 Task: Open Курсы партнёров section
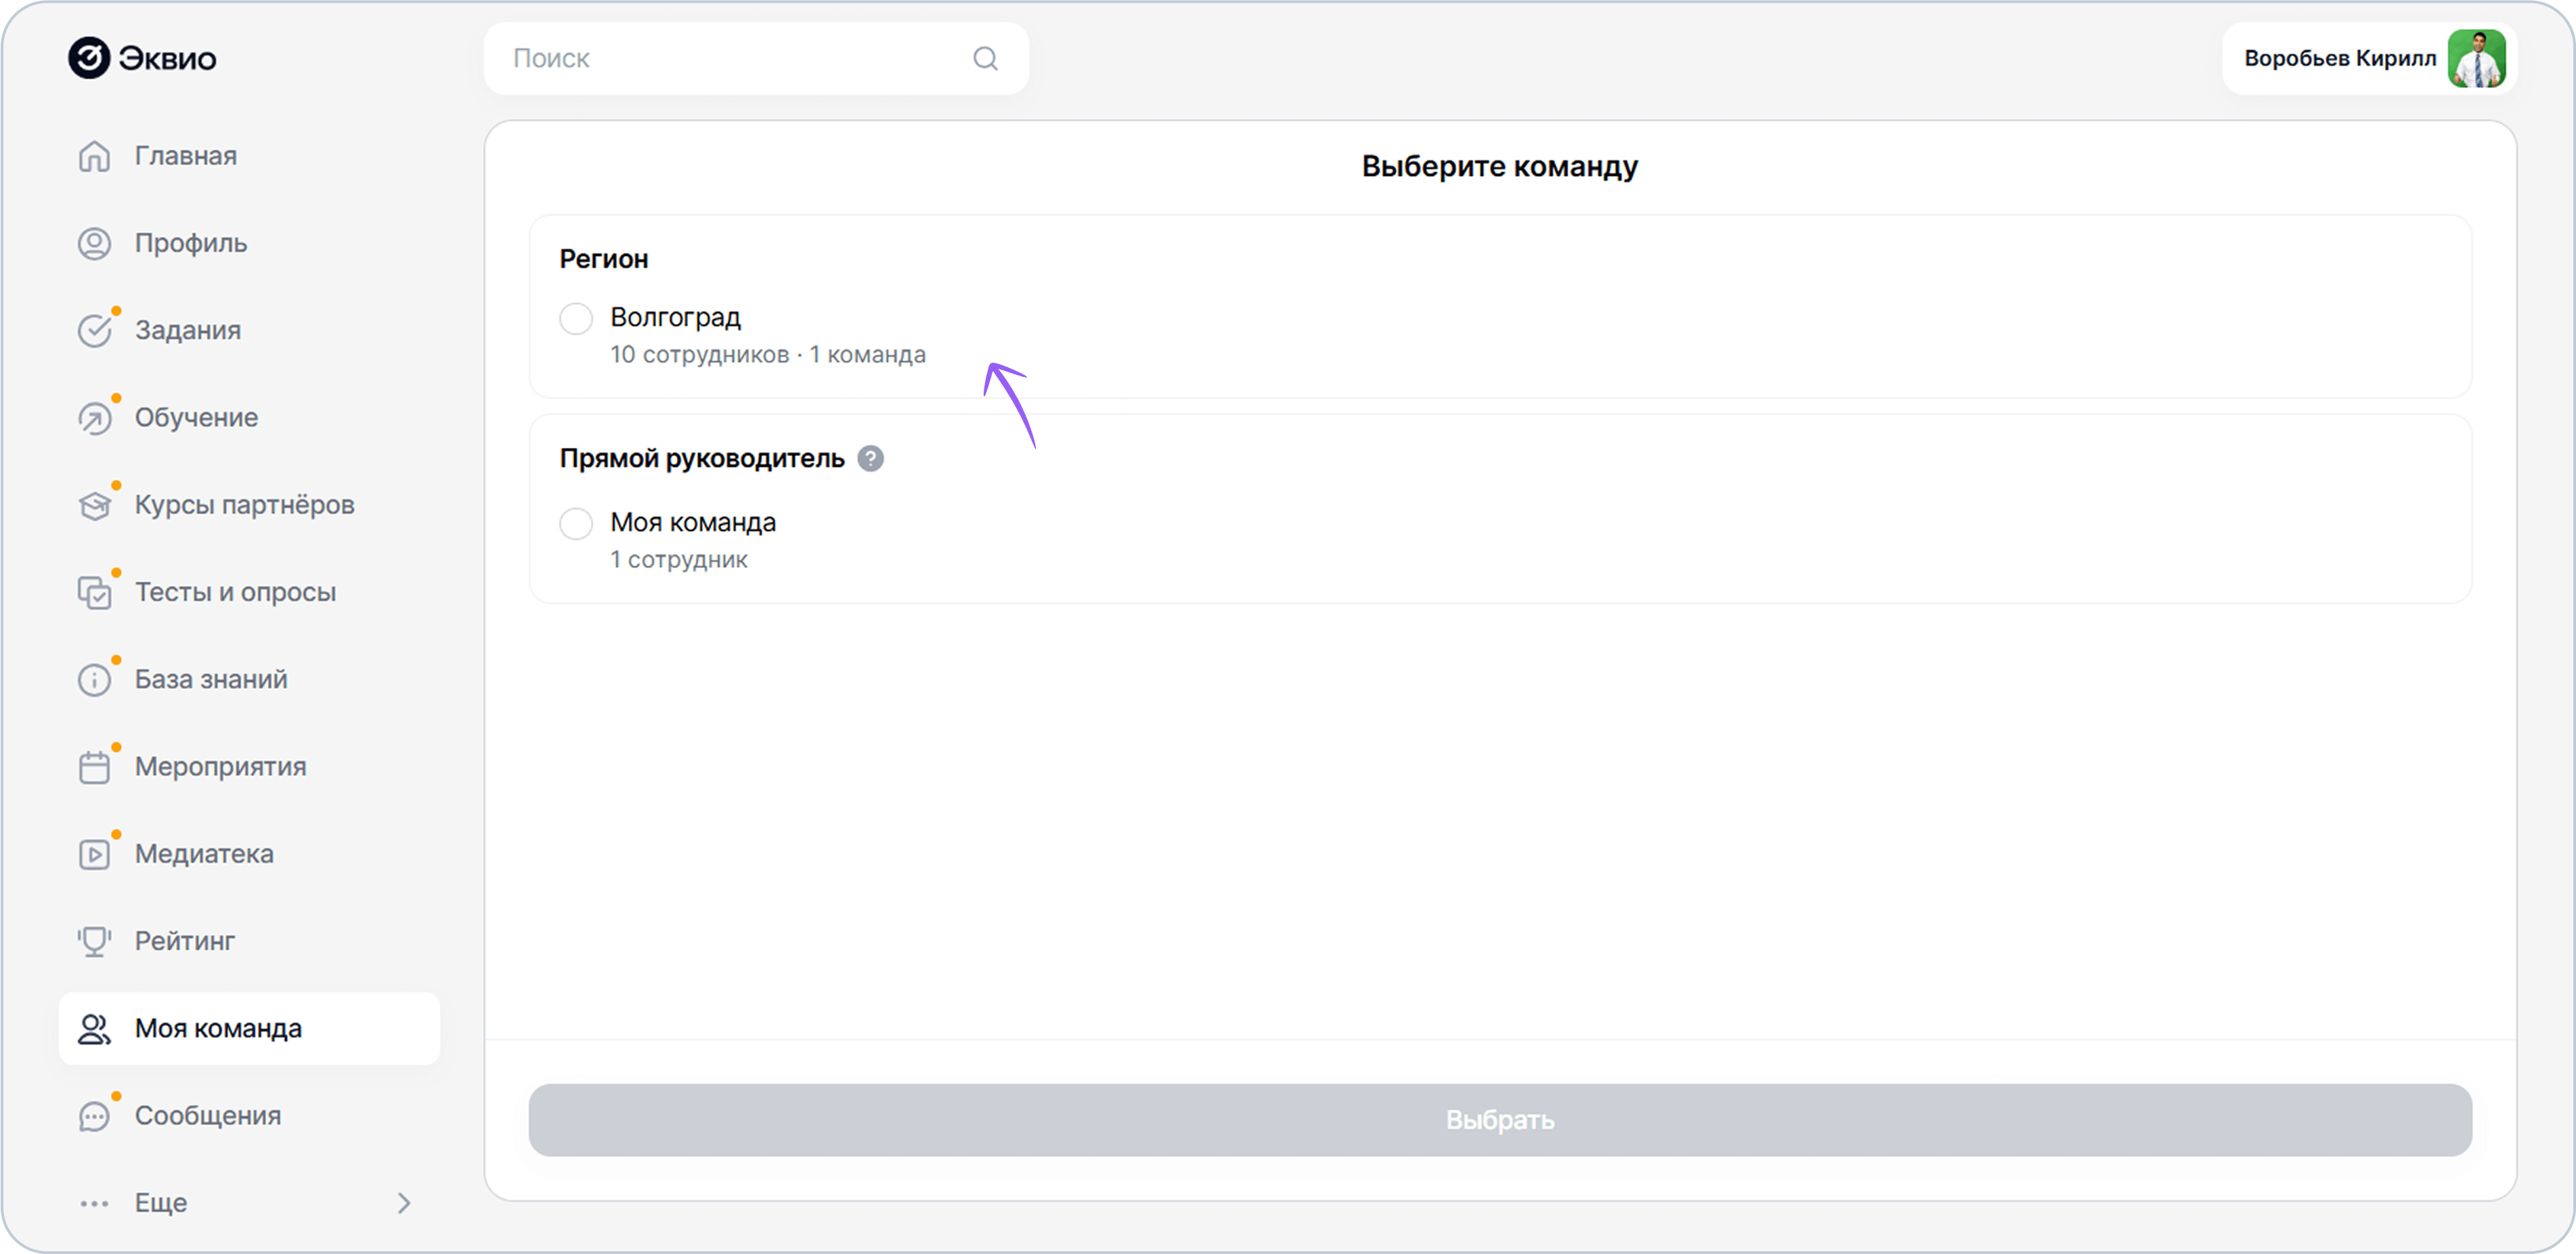(x=249, y=505)
